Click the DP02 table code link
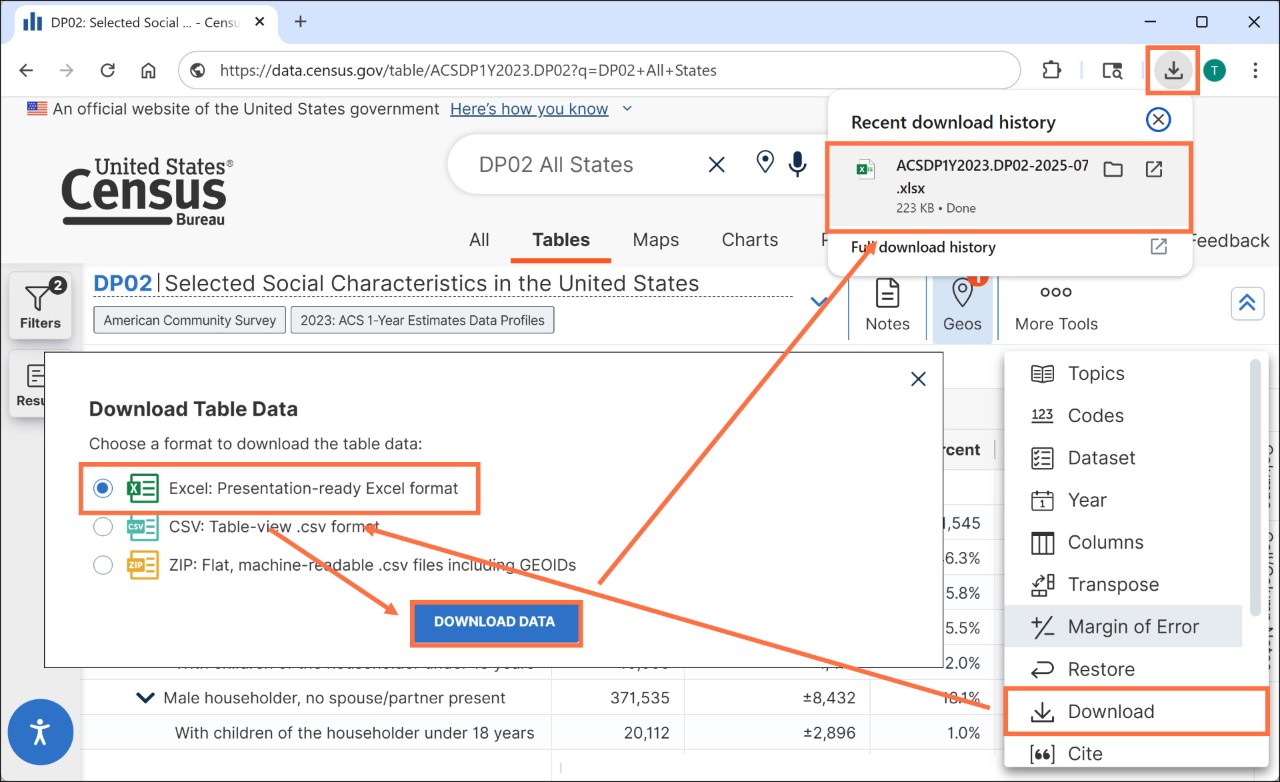The width and height of the screenshot is (1280, 782). point(122,283)
